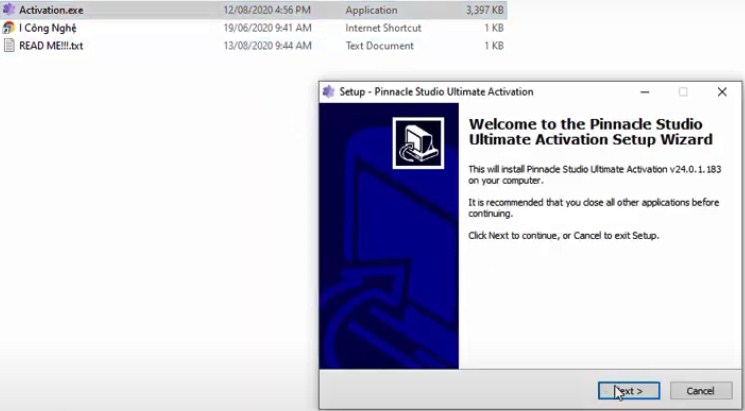Select the Activation.exe file name
Image resolution: width=745 pixels, height=411 pixels.
point(51,10)
